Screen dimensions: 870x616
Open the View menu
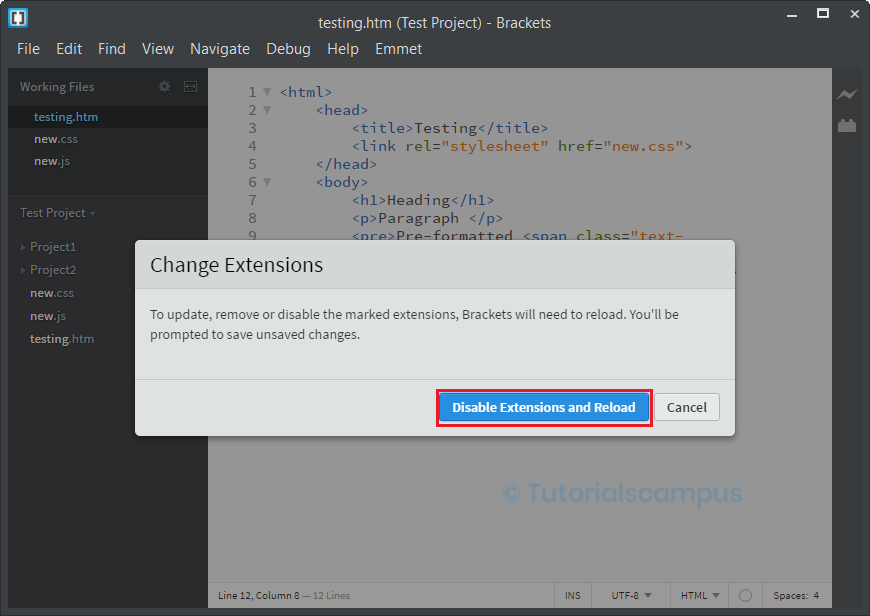[x=158, y=49]
